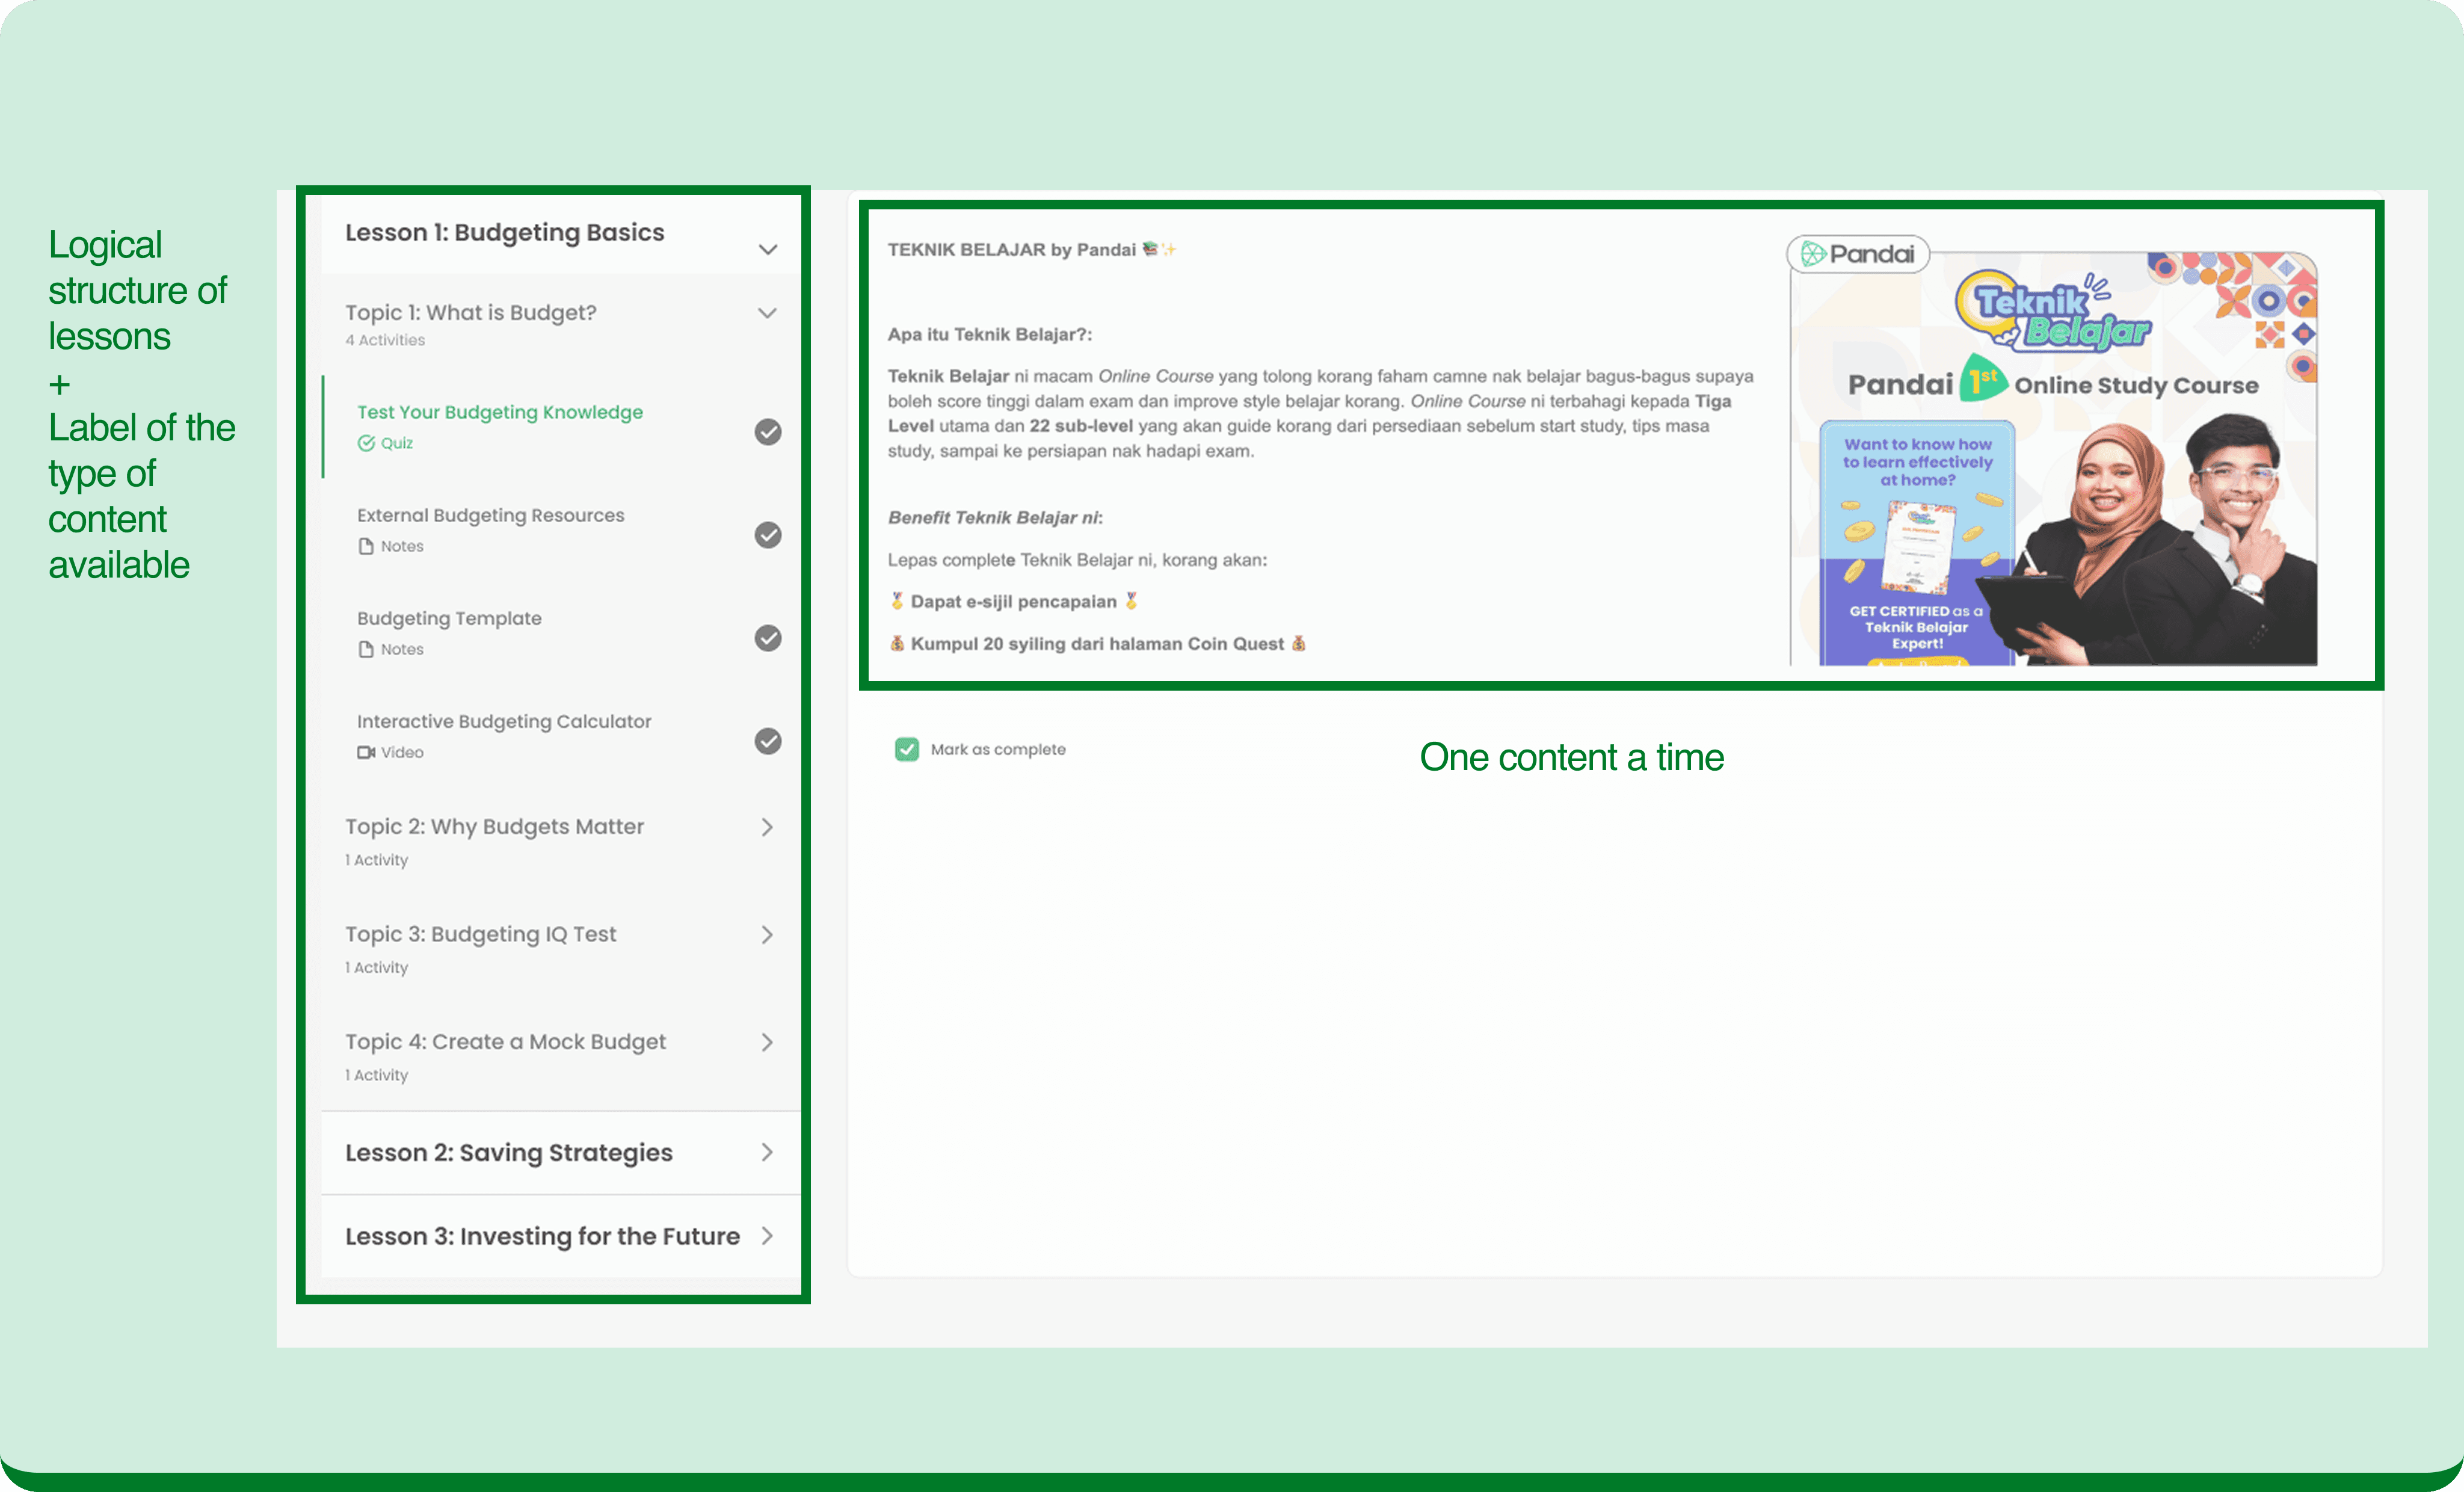Click the Notes icon under External Budgeting Resources
The width and height of the screenshot is (2464, 1492).
pos(366,546)
